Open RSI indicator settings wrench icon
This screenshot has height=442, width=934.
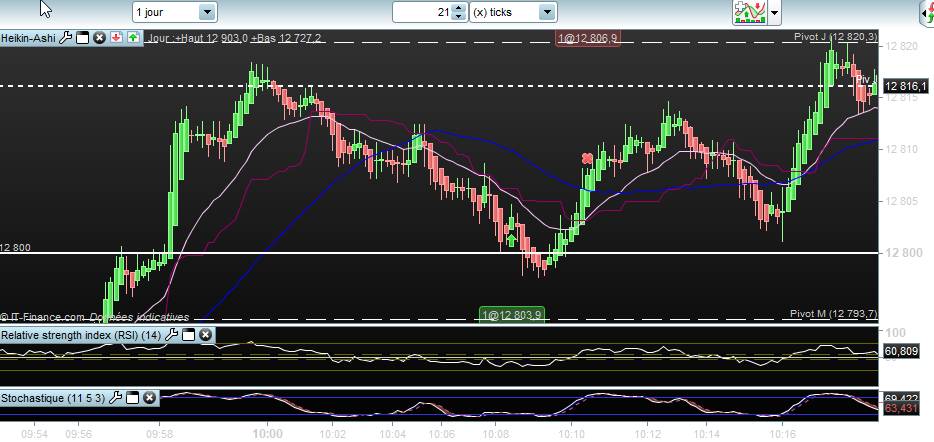[x=171, y=335]
